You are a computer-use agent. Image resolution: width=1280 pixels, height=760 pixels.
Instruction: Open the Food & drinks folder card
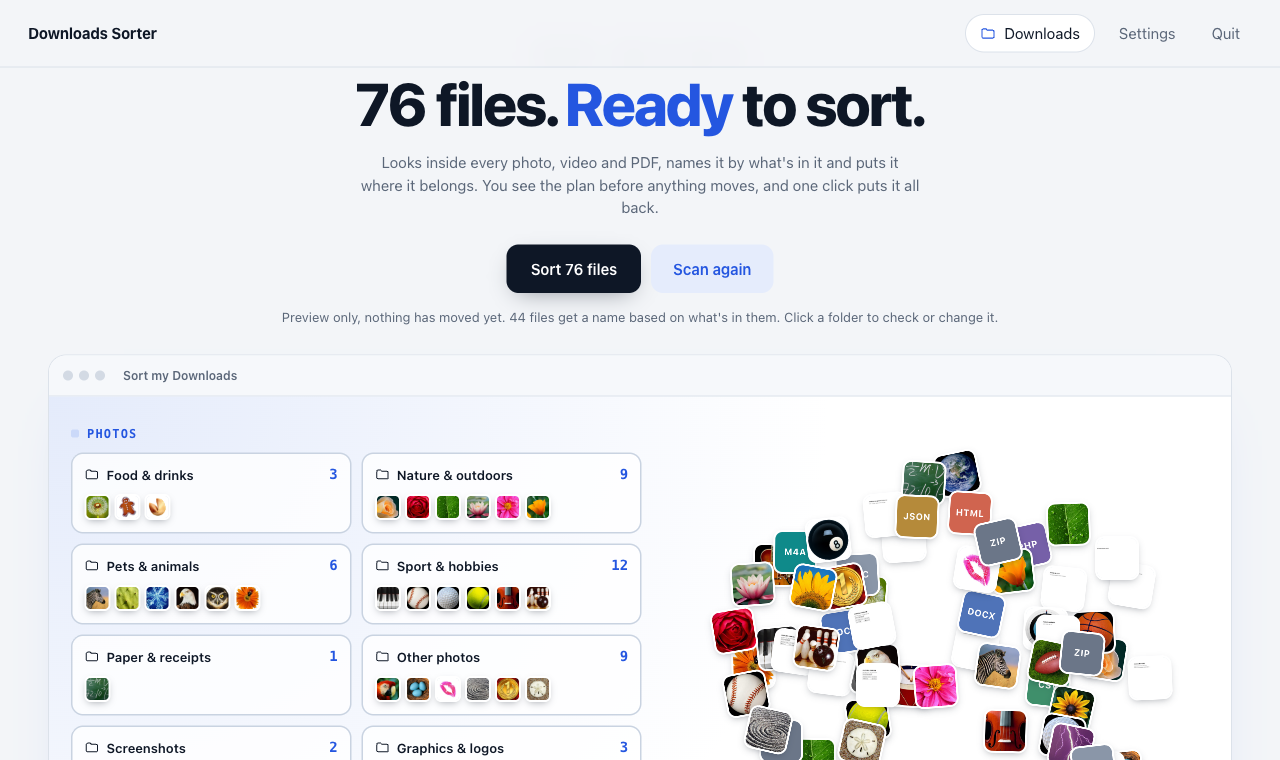click(x=211, y=493)
